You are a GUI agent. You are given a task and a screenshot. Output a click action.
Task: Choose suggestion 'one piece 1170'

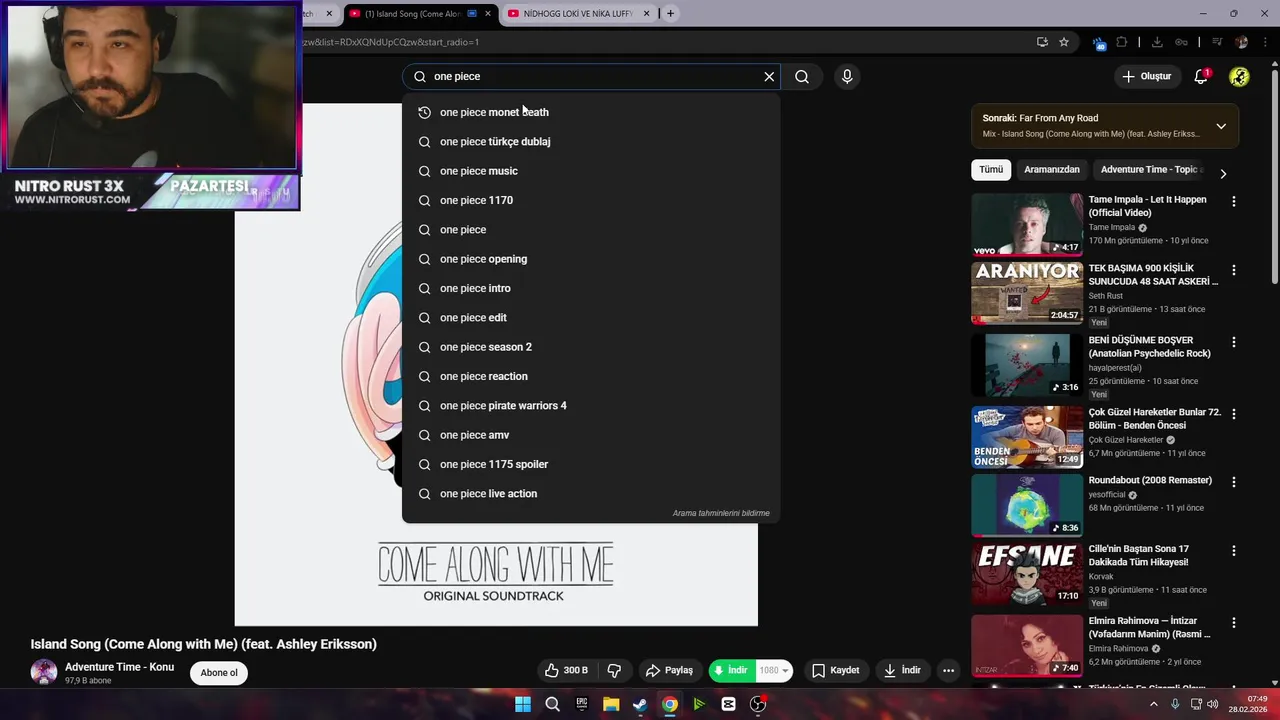591,200
